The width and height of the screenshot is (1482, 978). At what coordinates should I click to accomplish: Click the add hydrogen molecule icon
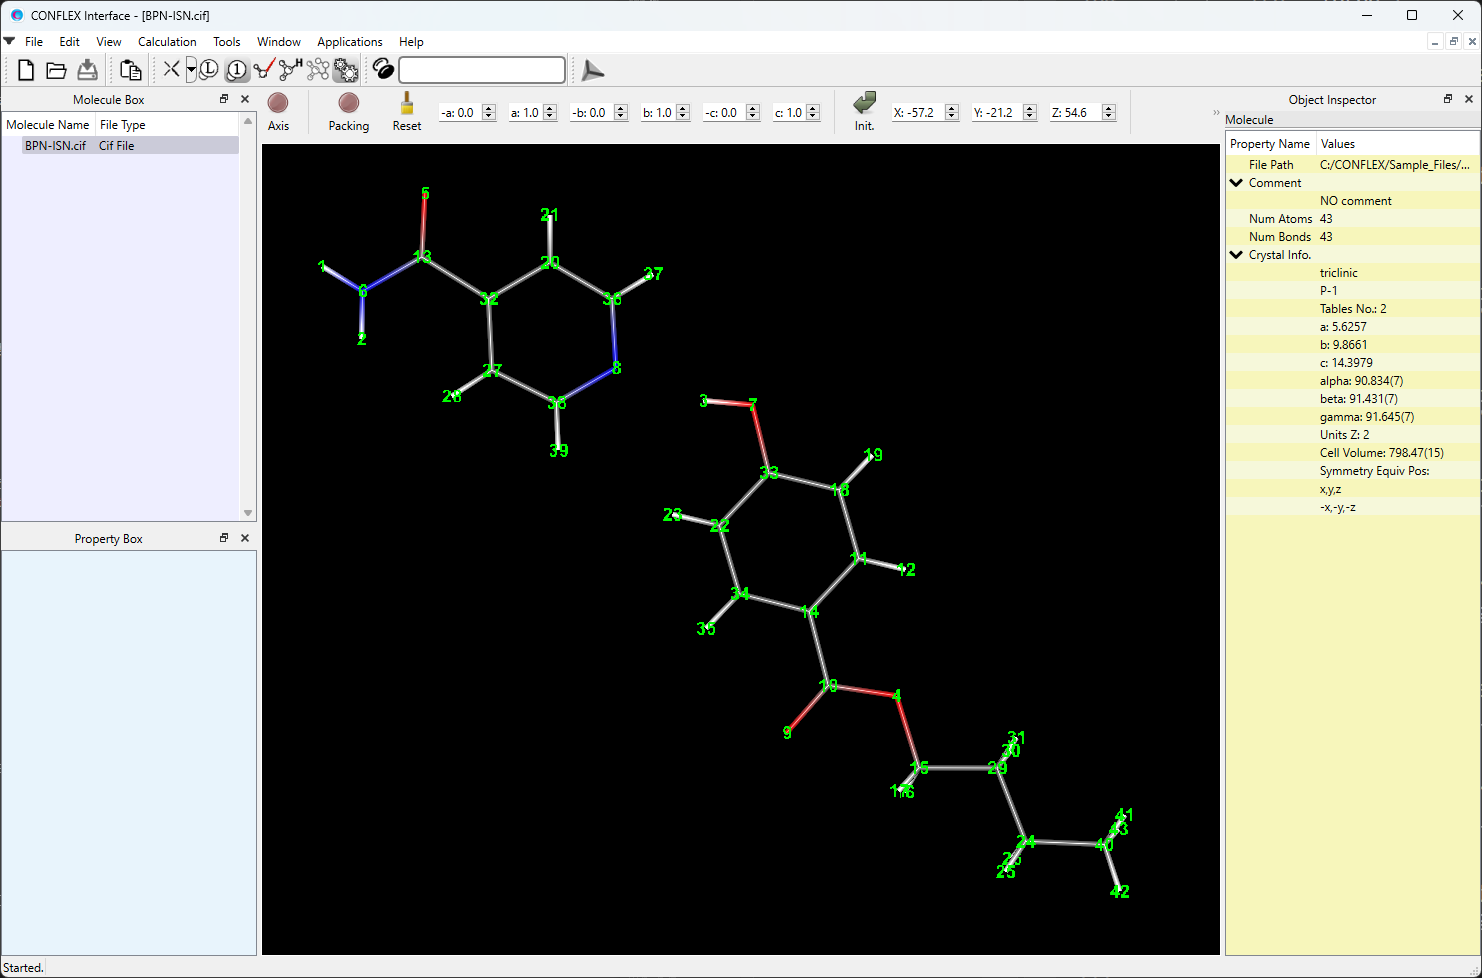tap(291, 70)
